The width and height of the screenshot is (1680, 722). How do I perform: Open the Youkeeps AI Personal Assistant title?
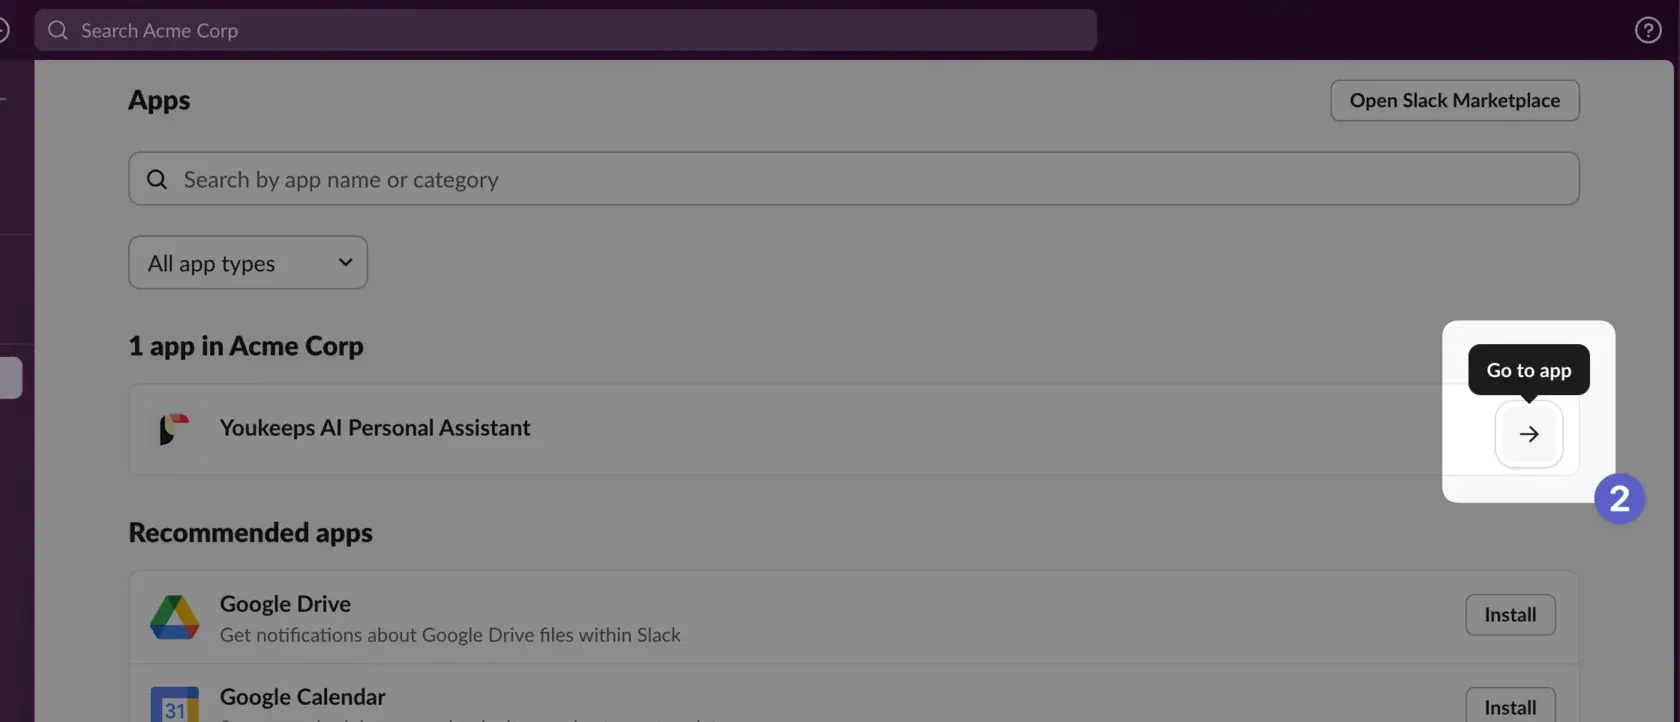[375, 428]
